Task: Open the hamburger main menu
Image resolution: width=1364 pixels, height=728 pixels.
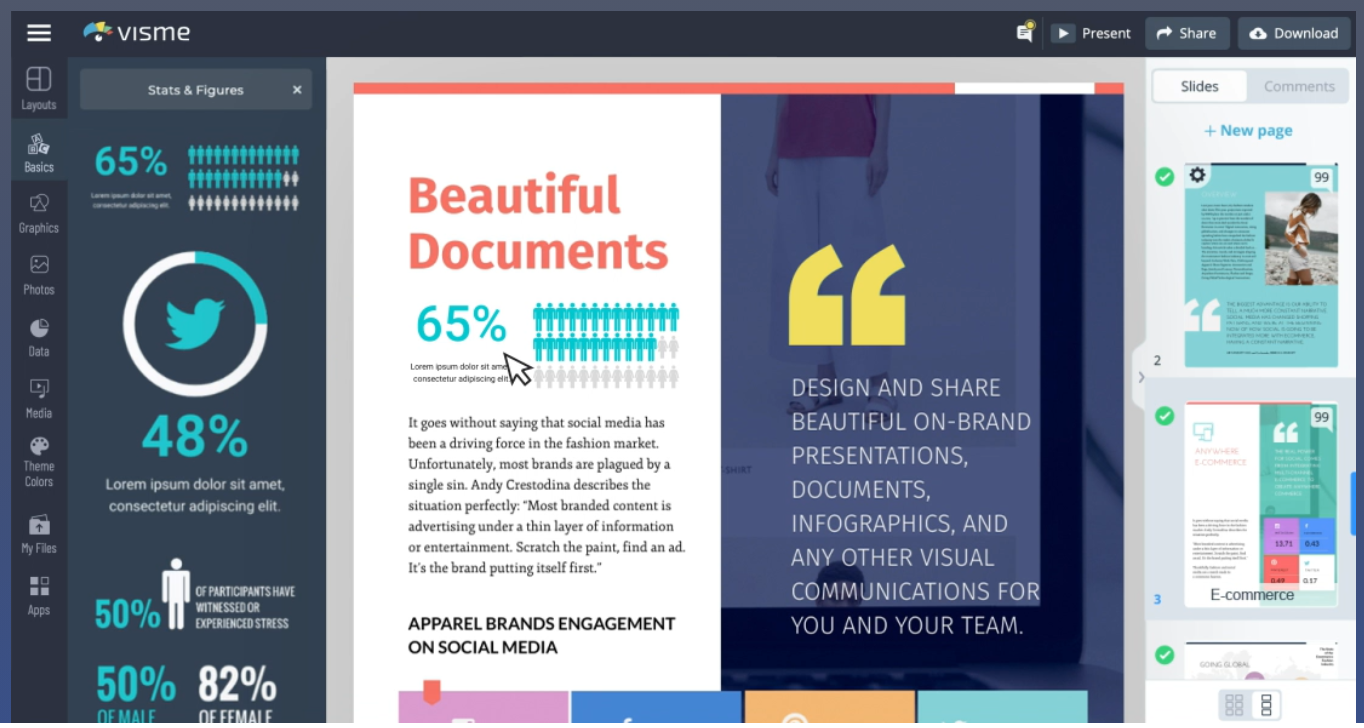Action: pyautogui.click(x=38, y=32)
